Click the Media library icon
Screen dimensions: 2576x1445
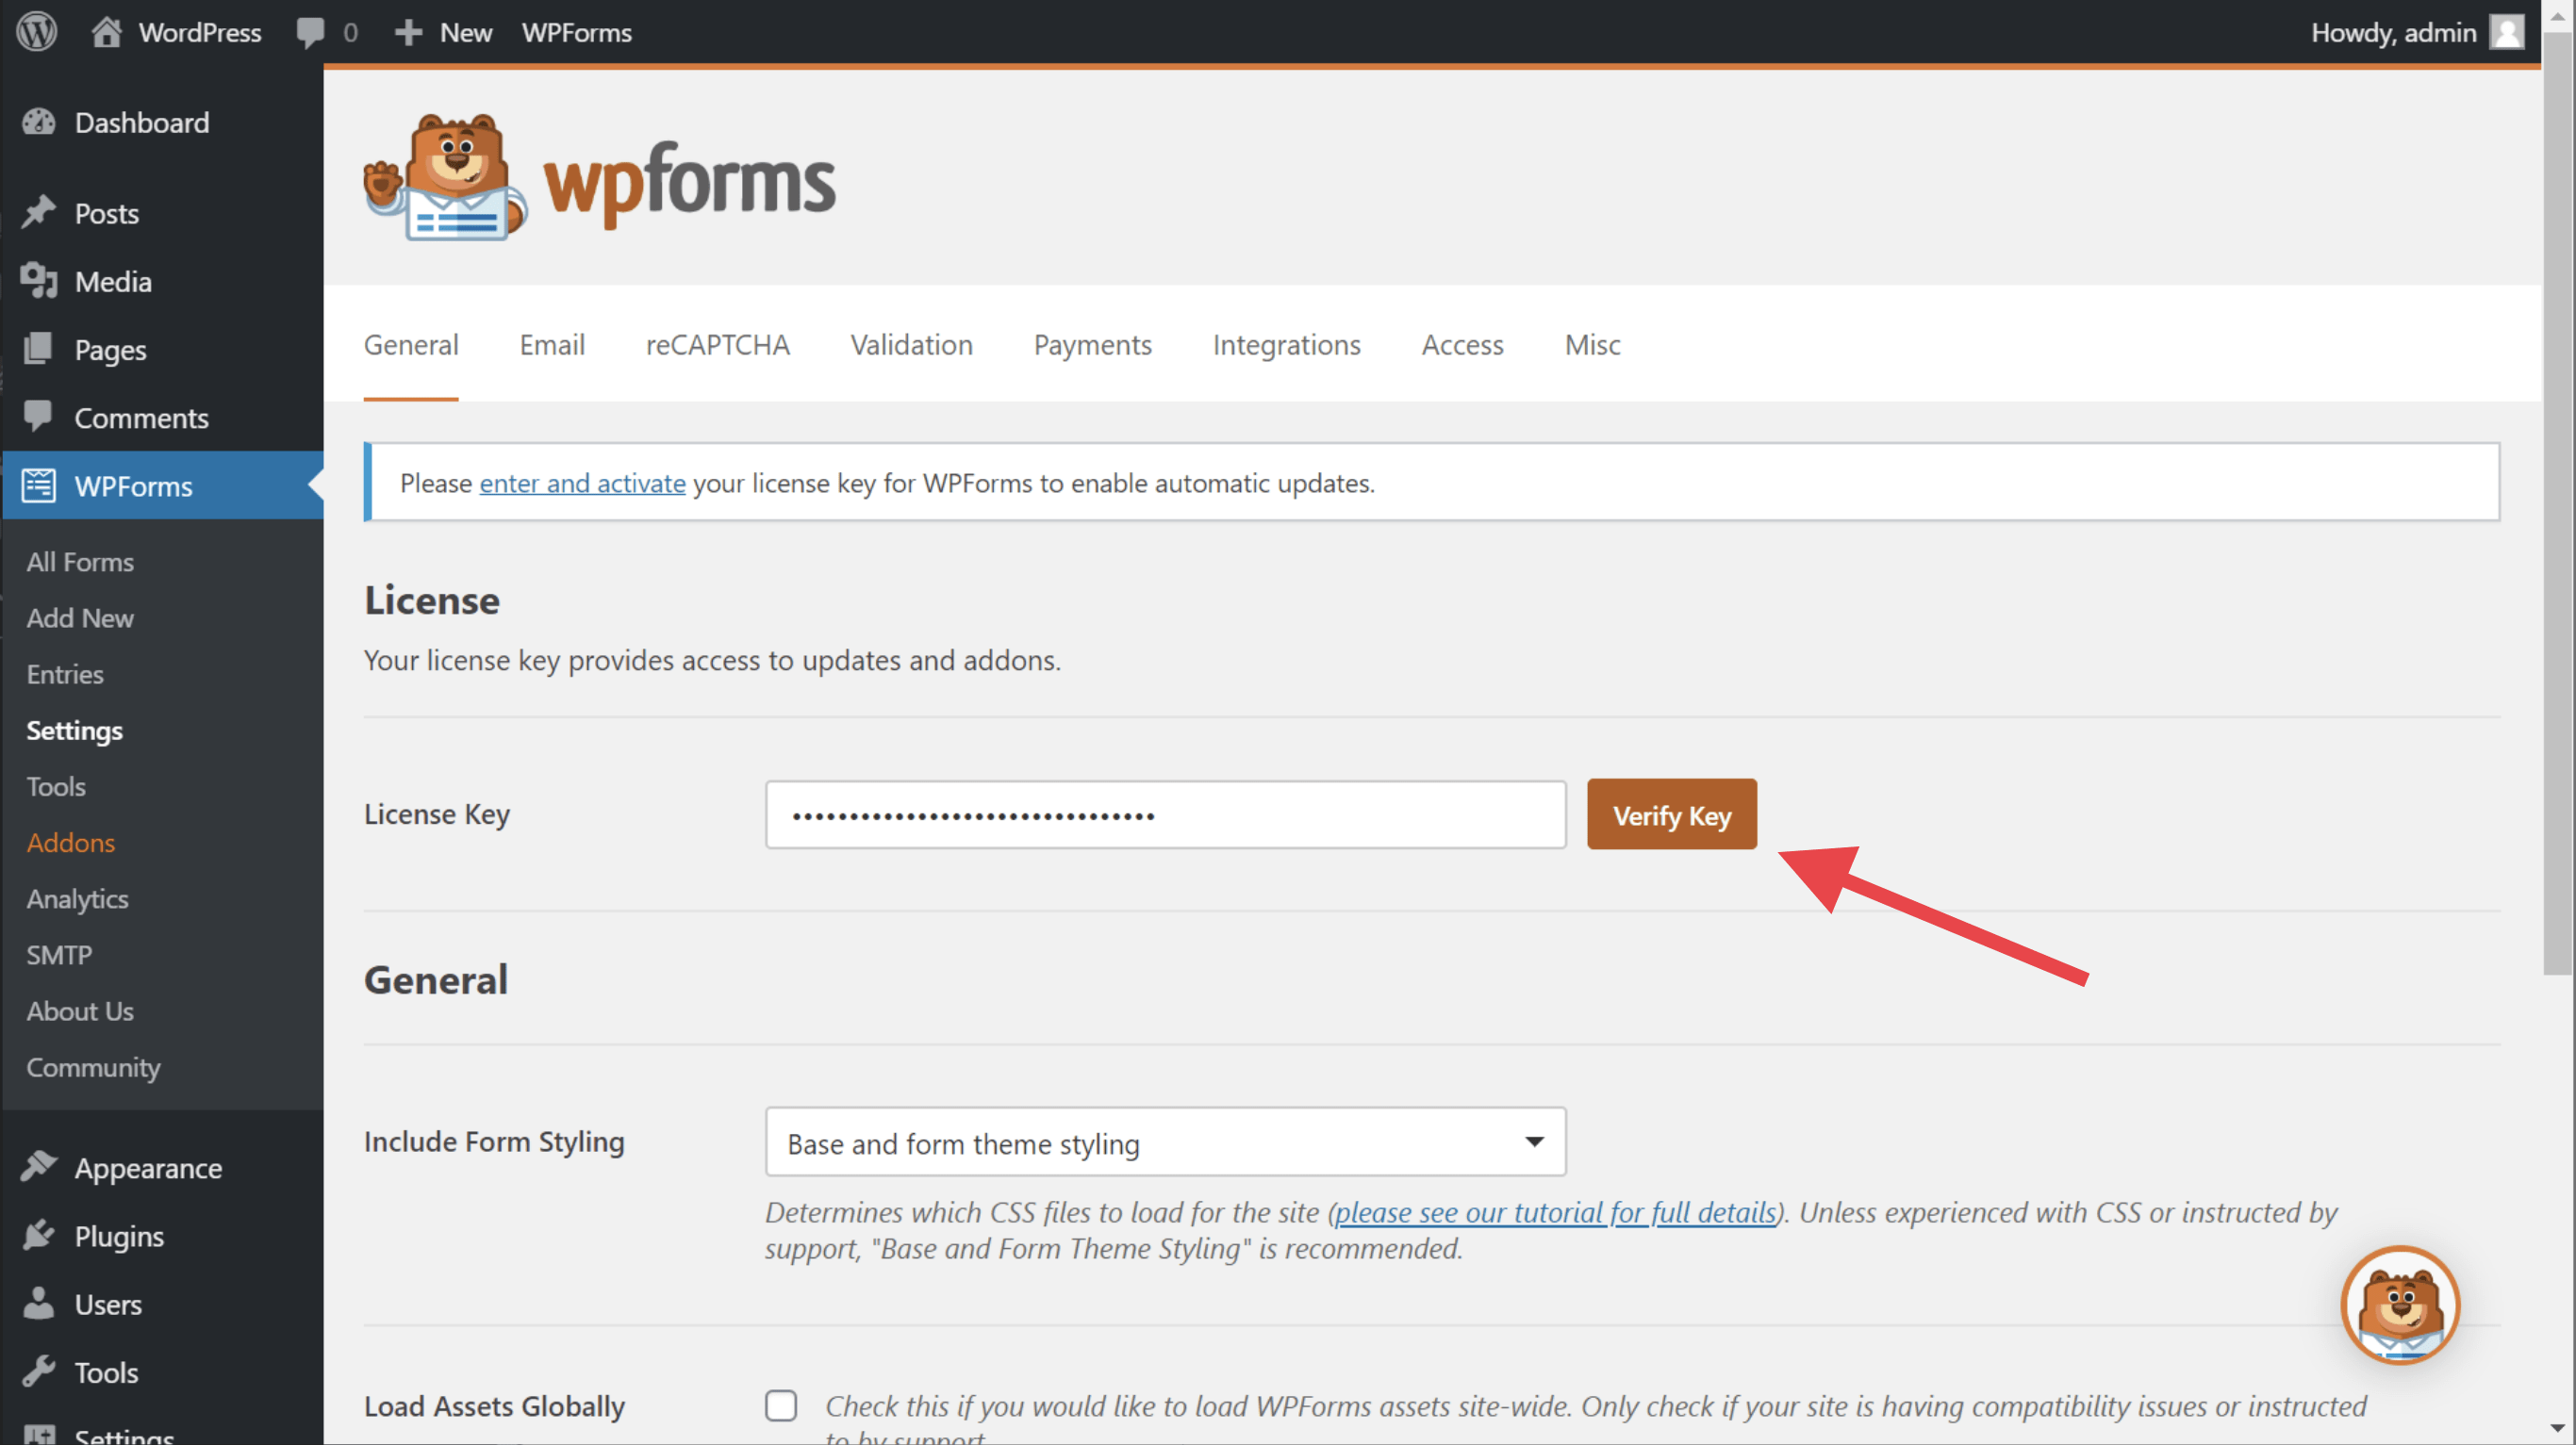(x=39, y=281)
